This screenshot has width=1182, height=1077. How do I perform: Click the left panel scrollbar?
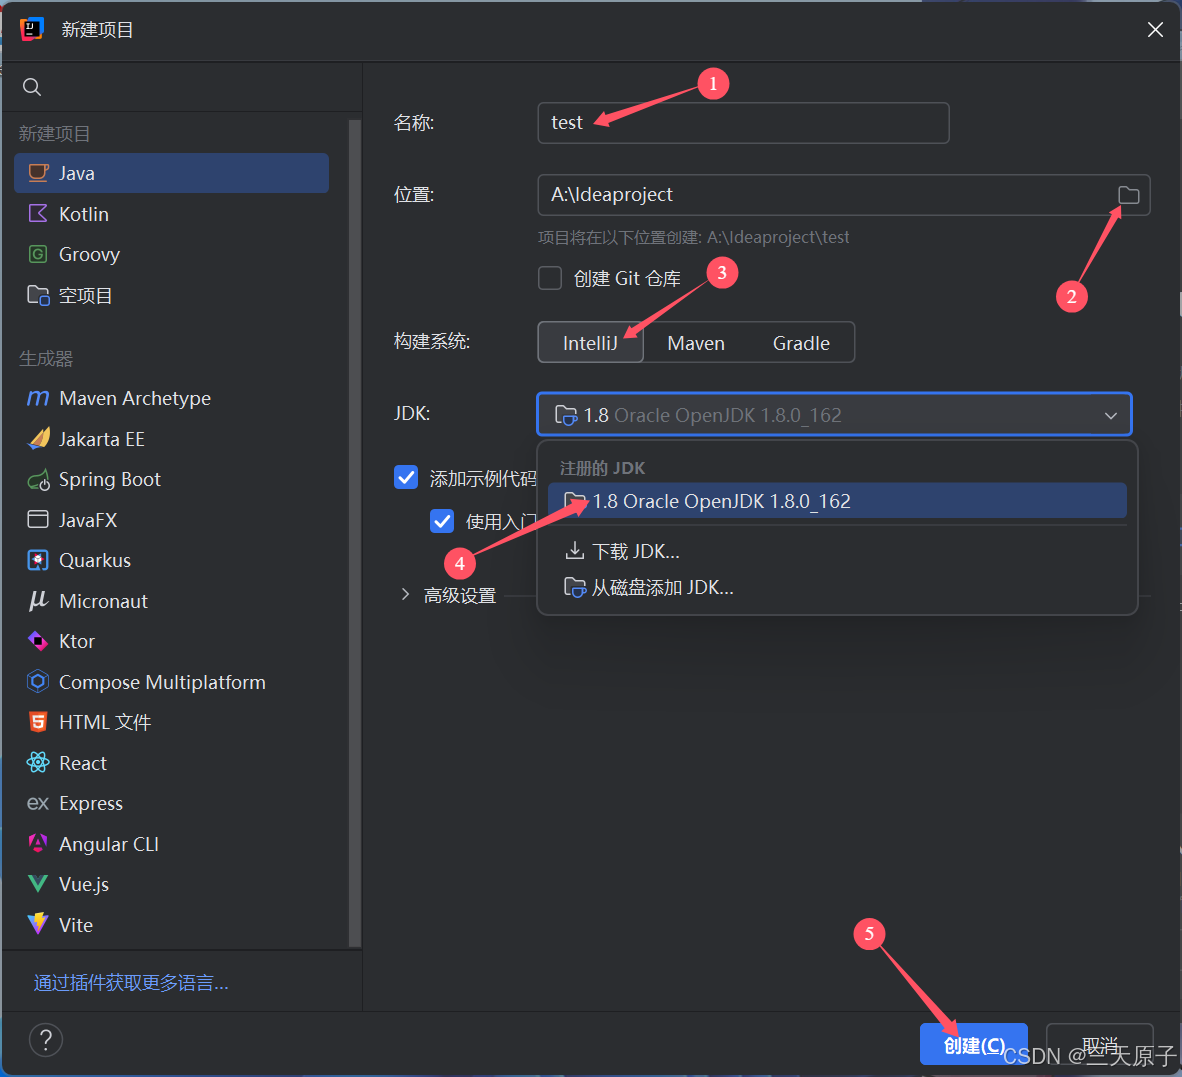click(x=355, y=533)
